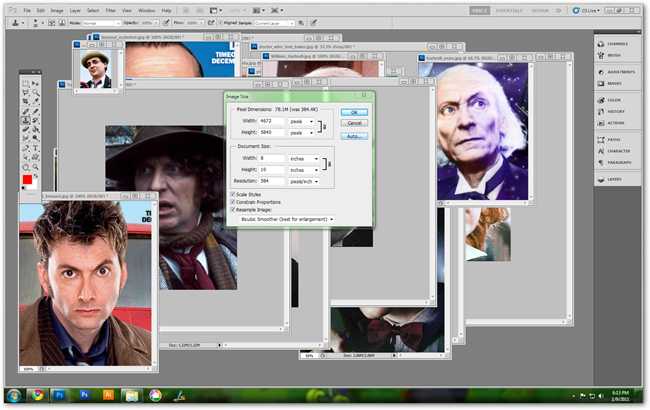Click the Resolution input field
This screenshot has height=410, width=650.
click(x=272, y=181)
